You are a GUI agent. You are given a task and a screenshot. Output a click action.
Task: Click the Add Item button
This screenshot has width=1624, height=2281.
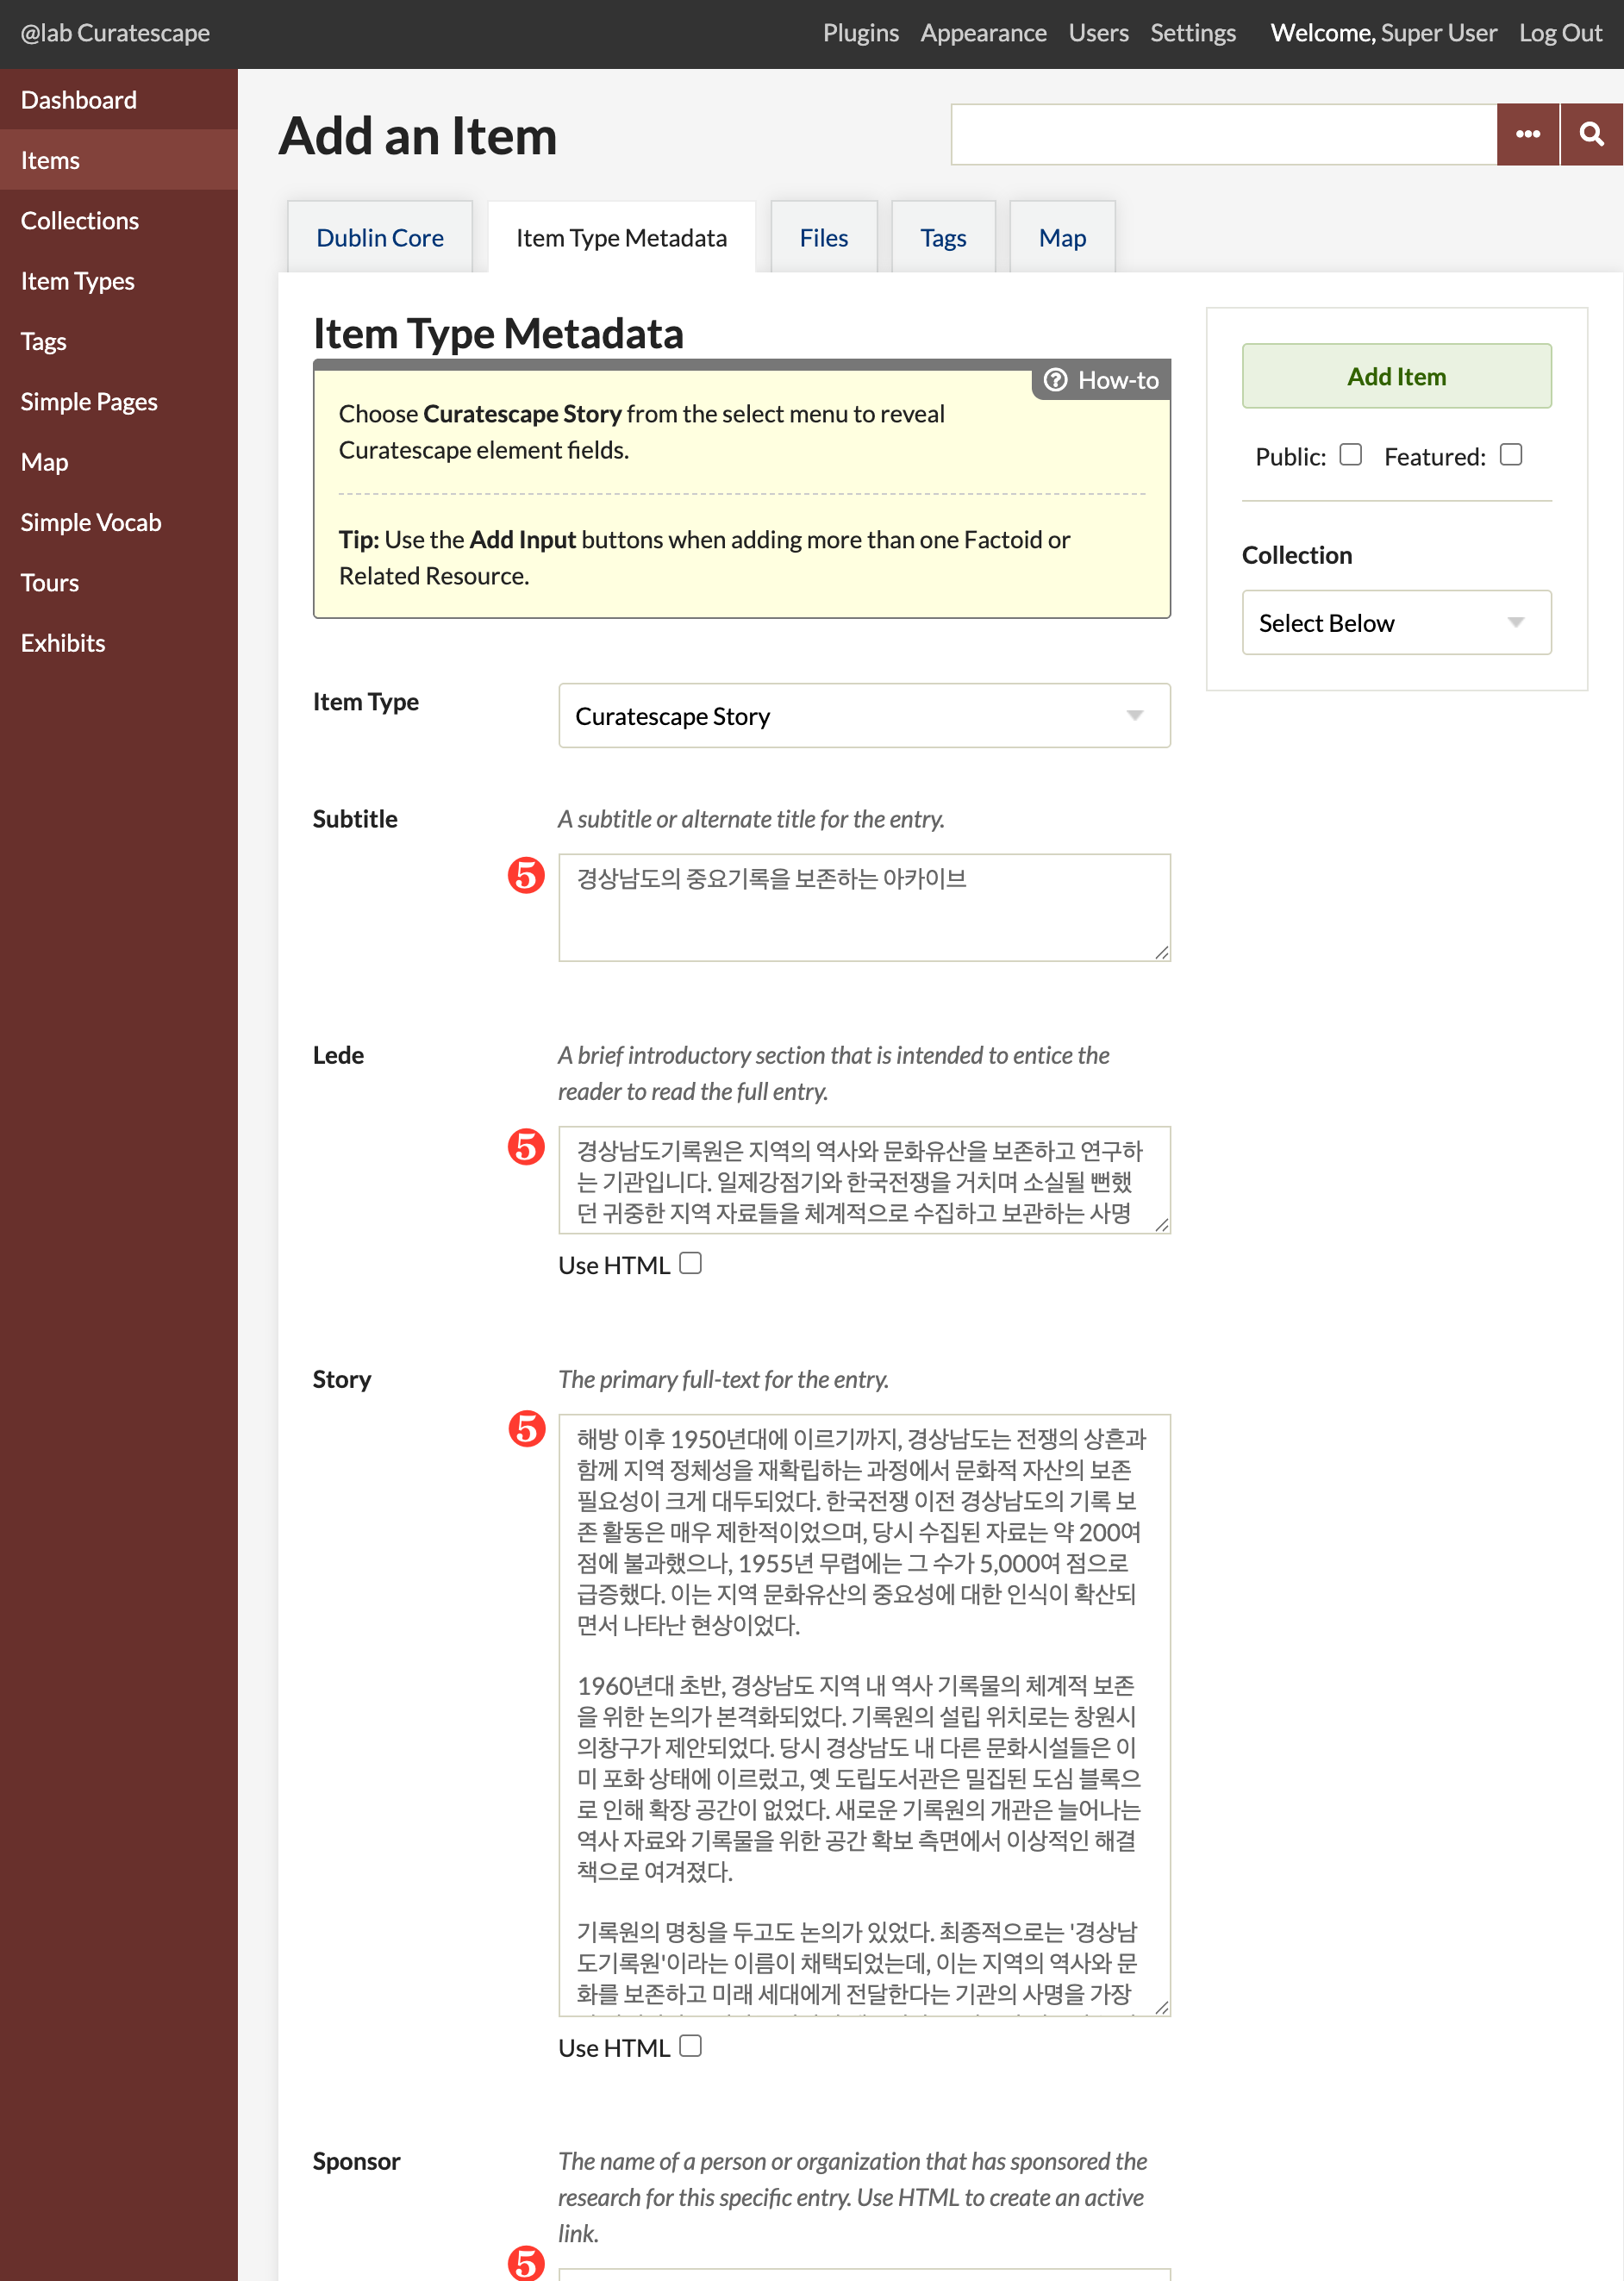(x=1396, y=376)
